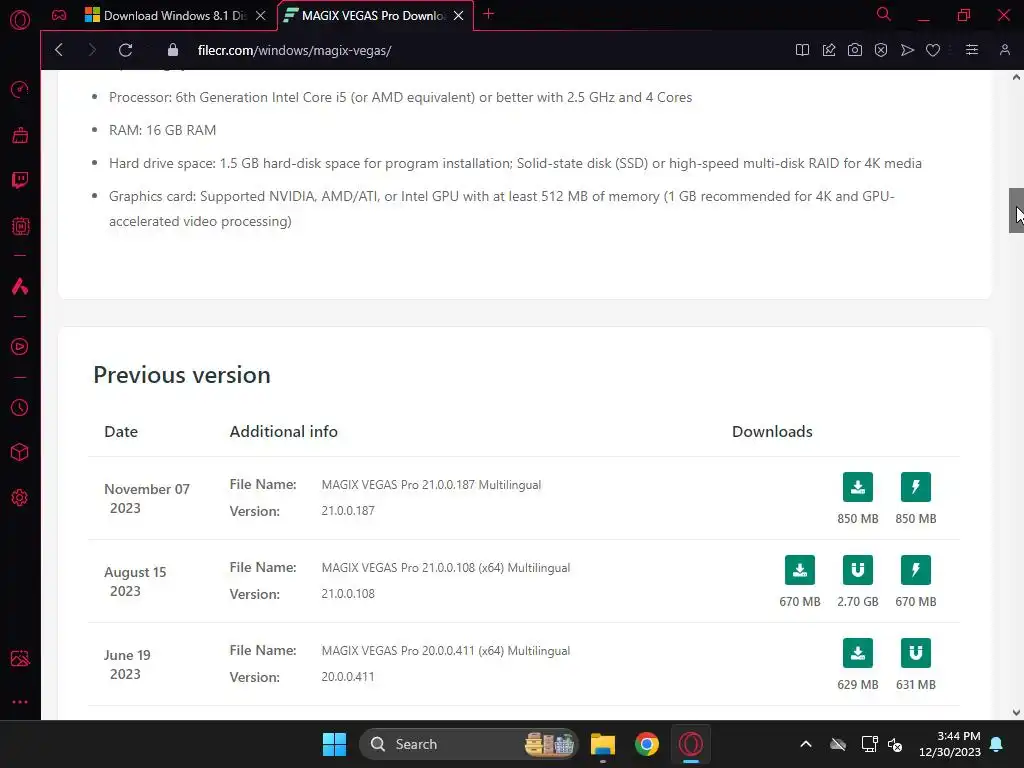Click the edit/share page icon in address bar
This screenshot has height=768, width=1024.
(829, 50)
